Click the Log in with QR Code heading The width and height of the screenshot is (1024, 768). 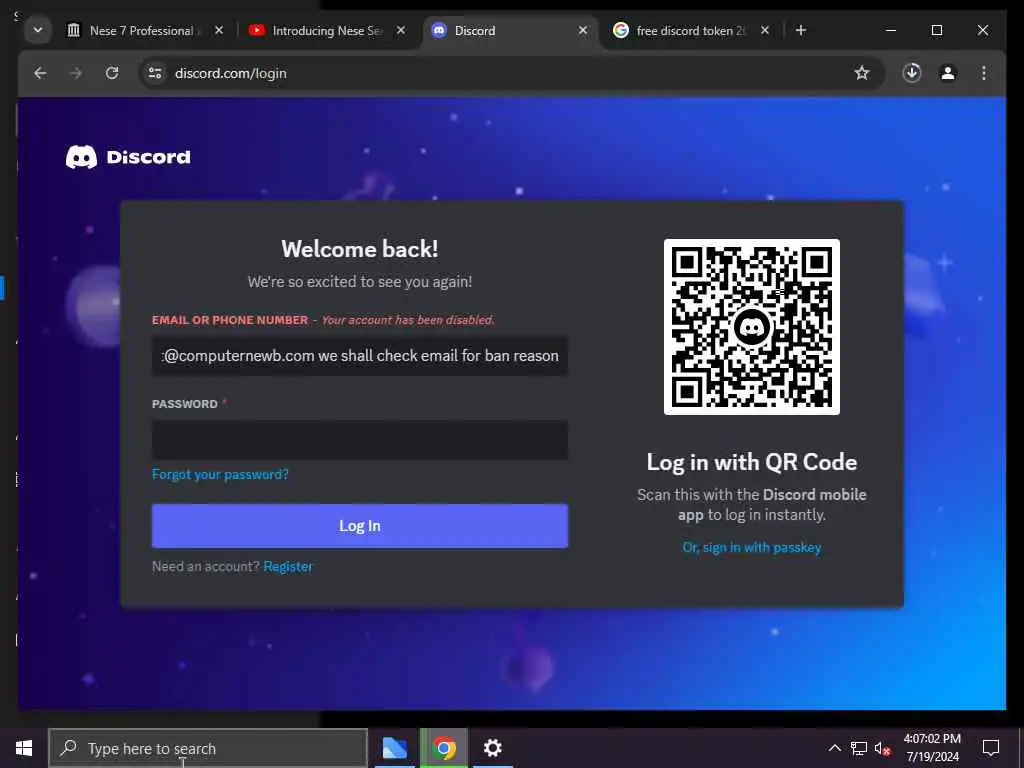pos(752,462)
